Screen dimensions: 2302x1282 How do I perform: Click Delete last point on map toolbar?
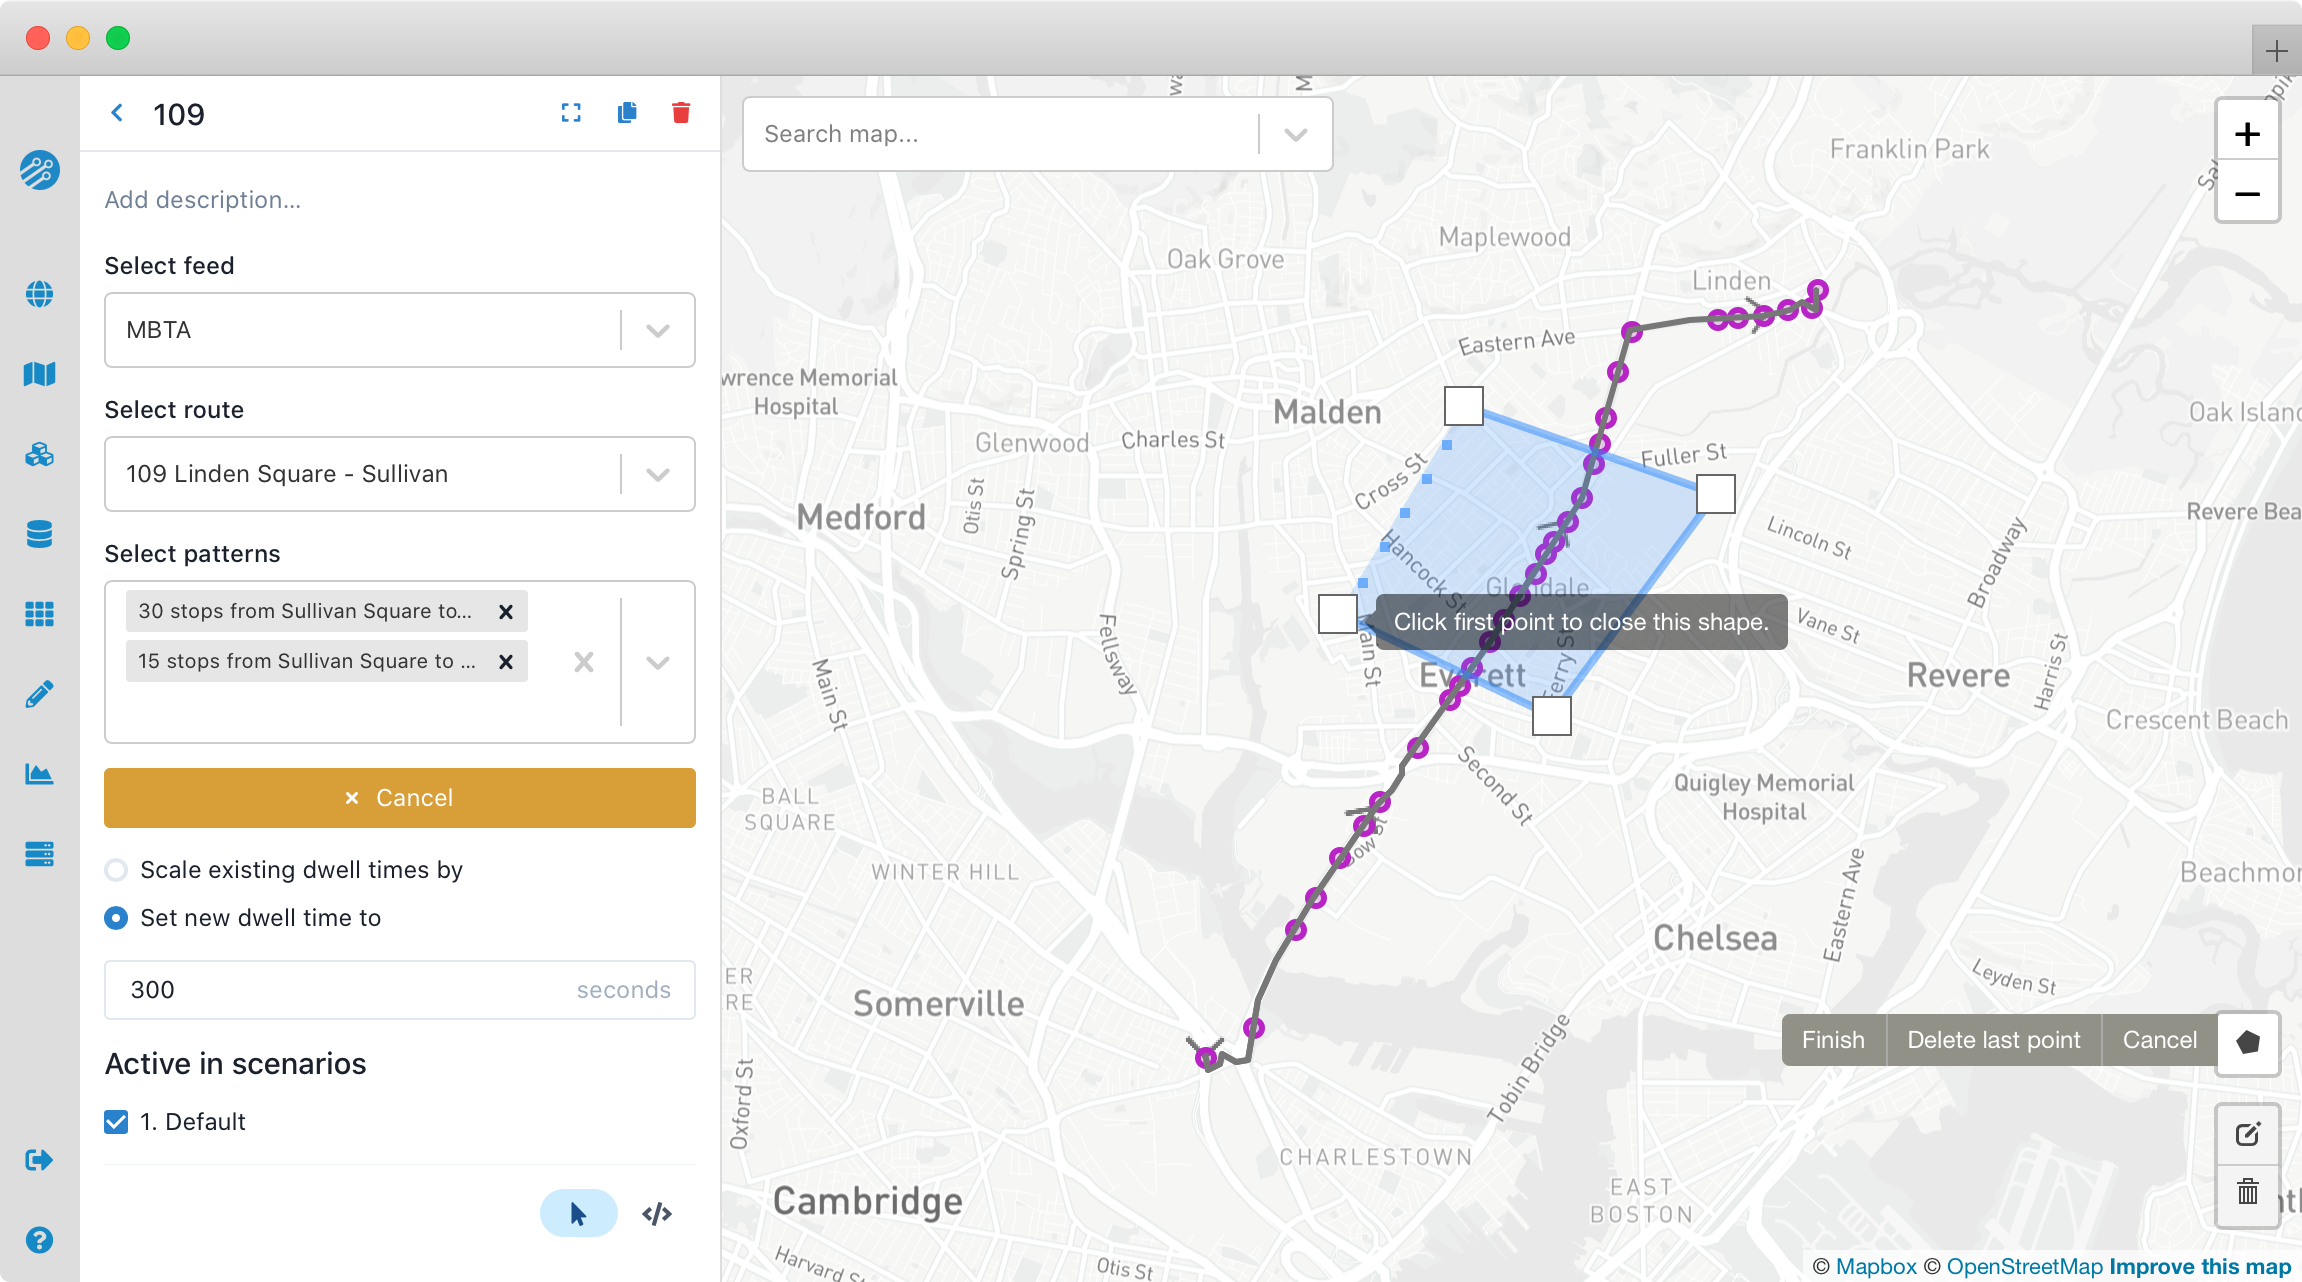click(1993, 1040)
